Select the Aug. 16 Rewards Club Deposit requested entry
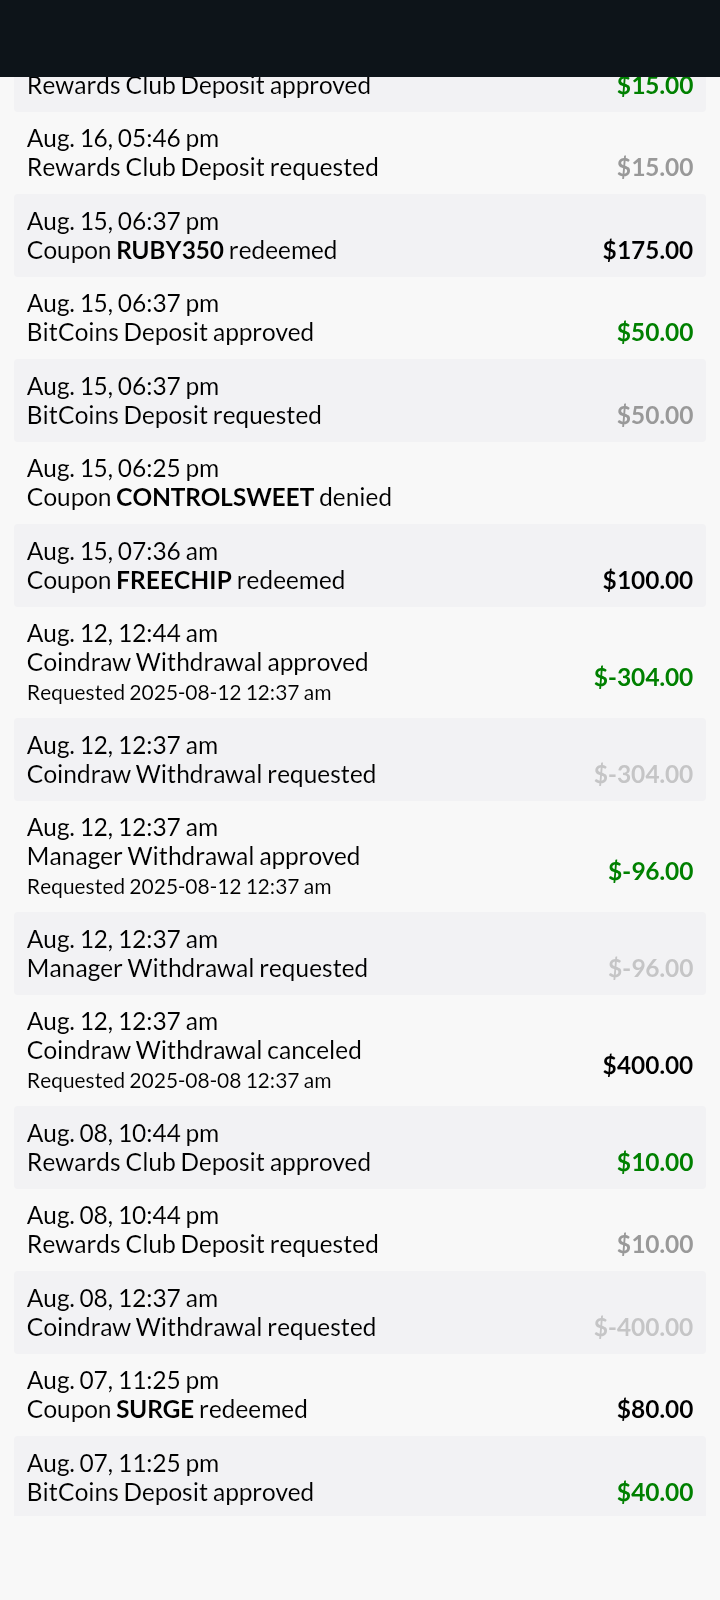720x1600 pixels. pos(360,153)
